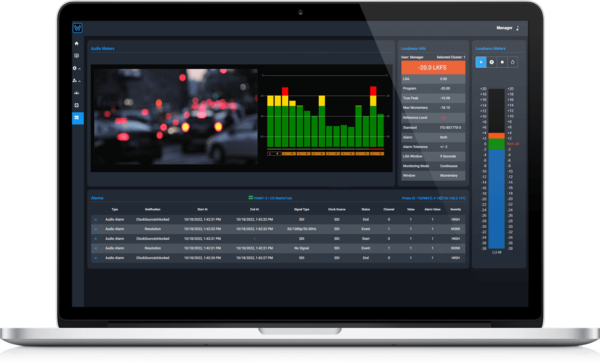This screenshot has height=364, width=600.
Task: Click the Alarm Both row
Action: pos(433,137)
